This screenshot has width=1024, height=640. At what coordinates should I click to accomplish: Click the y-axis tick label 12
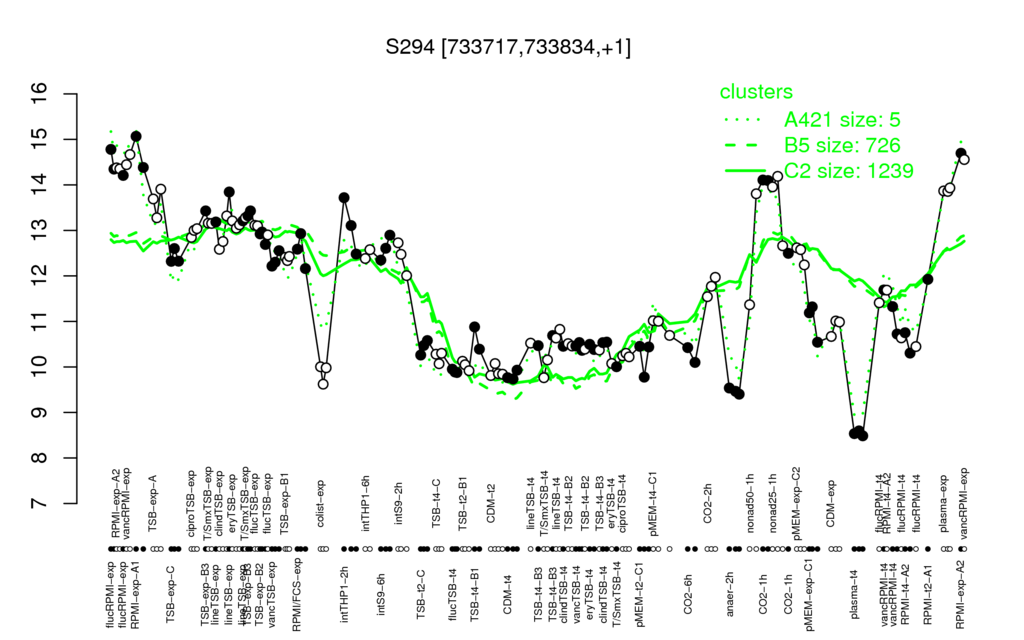(40, 276)
